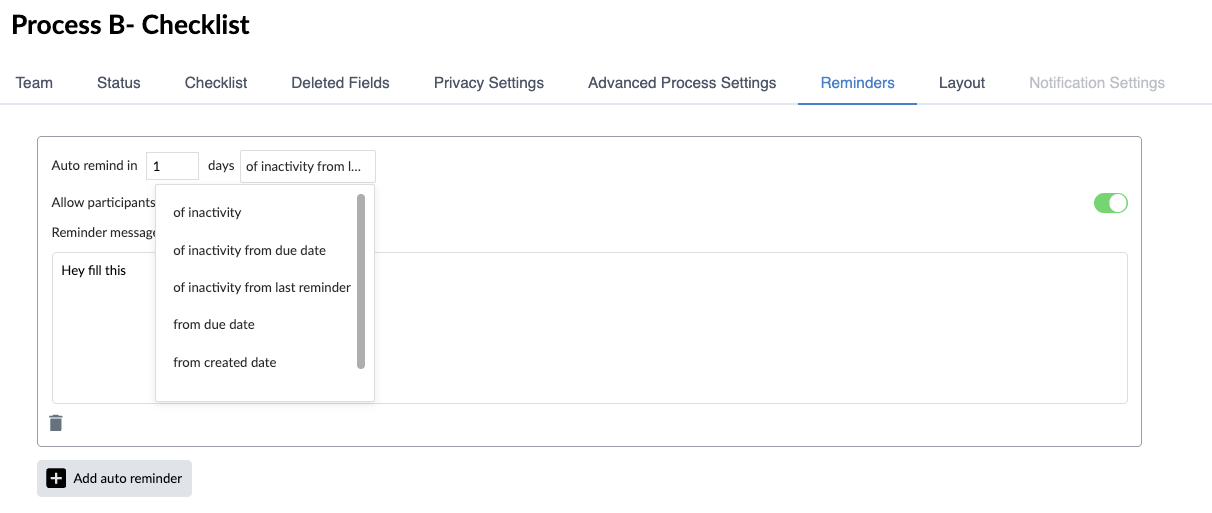Select 'of inactivity from last reminder'
This screenshot has width=1212, height=513.
(x=261, y=287)
